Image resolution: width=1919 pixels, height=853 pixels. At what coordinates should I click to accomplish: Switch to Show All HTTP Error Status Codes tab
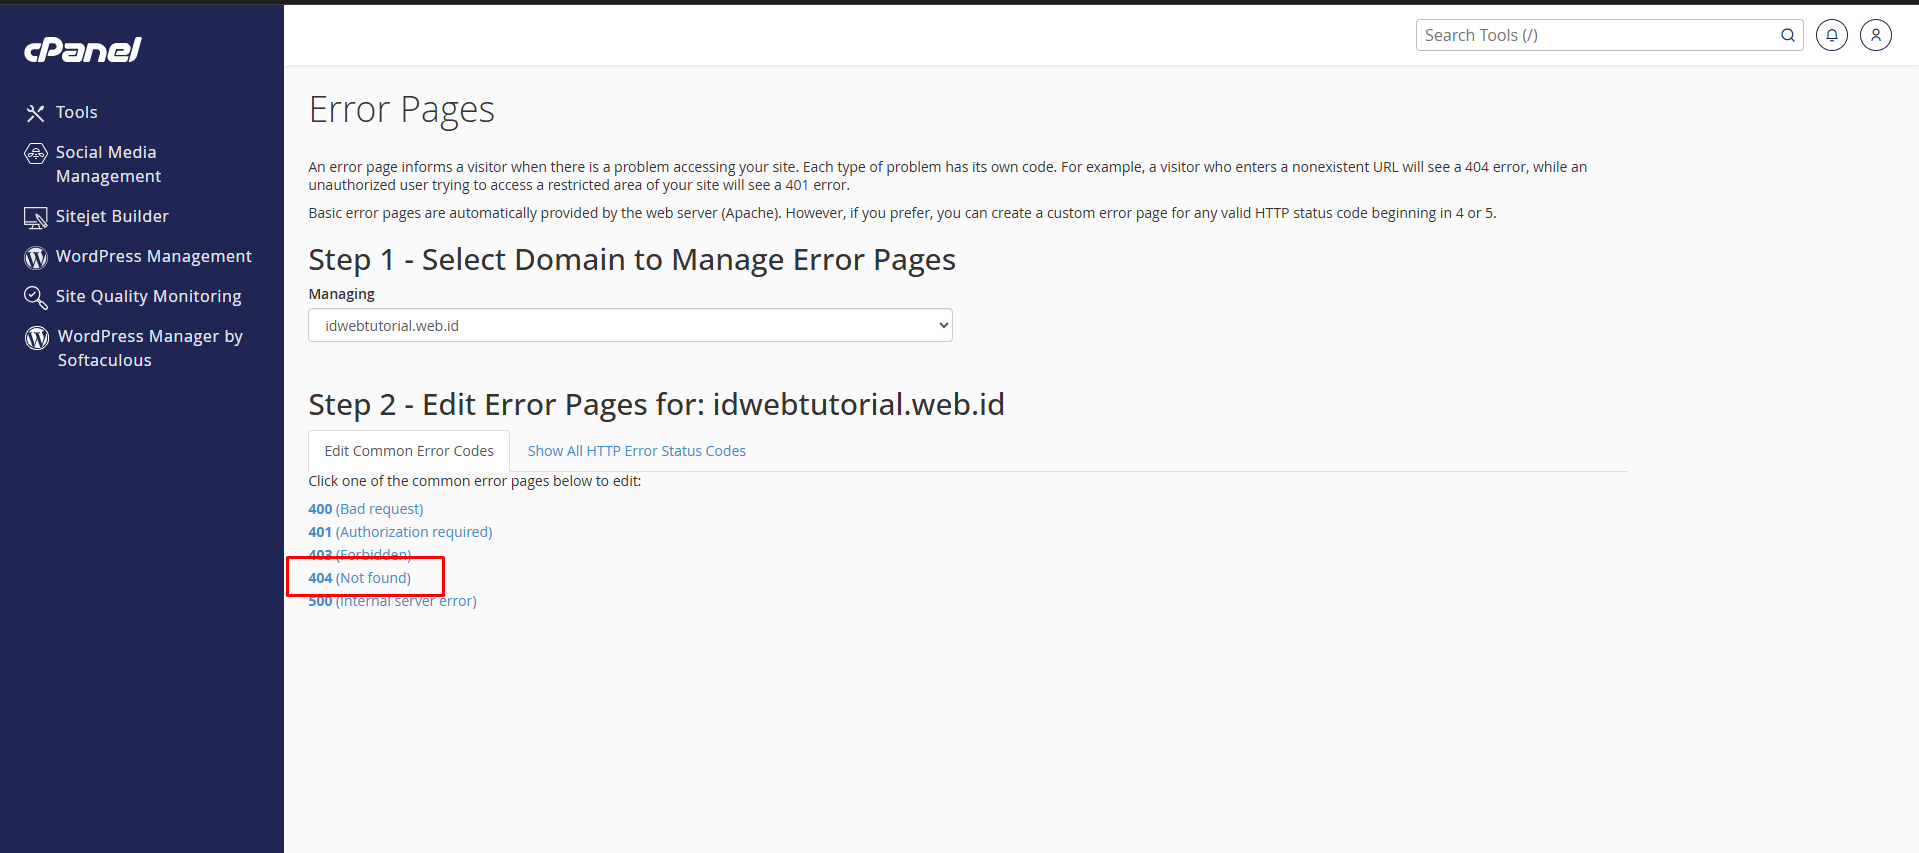pos(637,451)
